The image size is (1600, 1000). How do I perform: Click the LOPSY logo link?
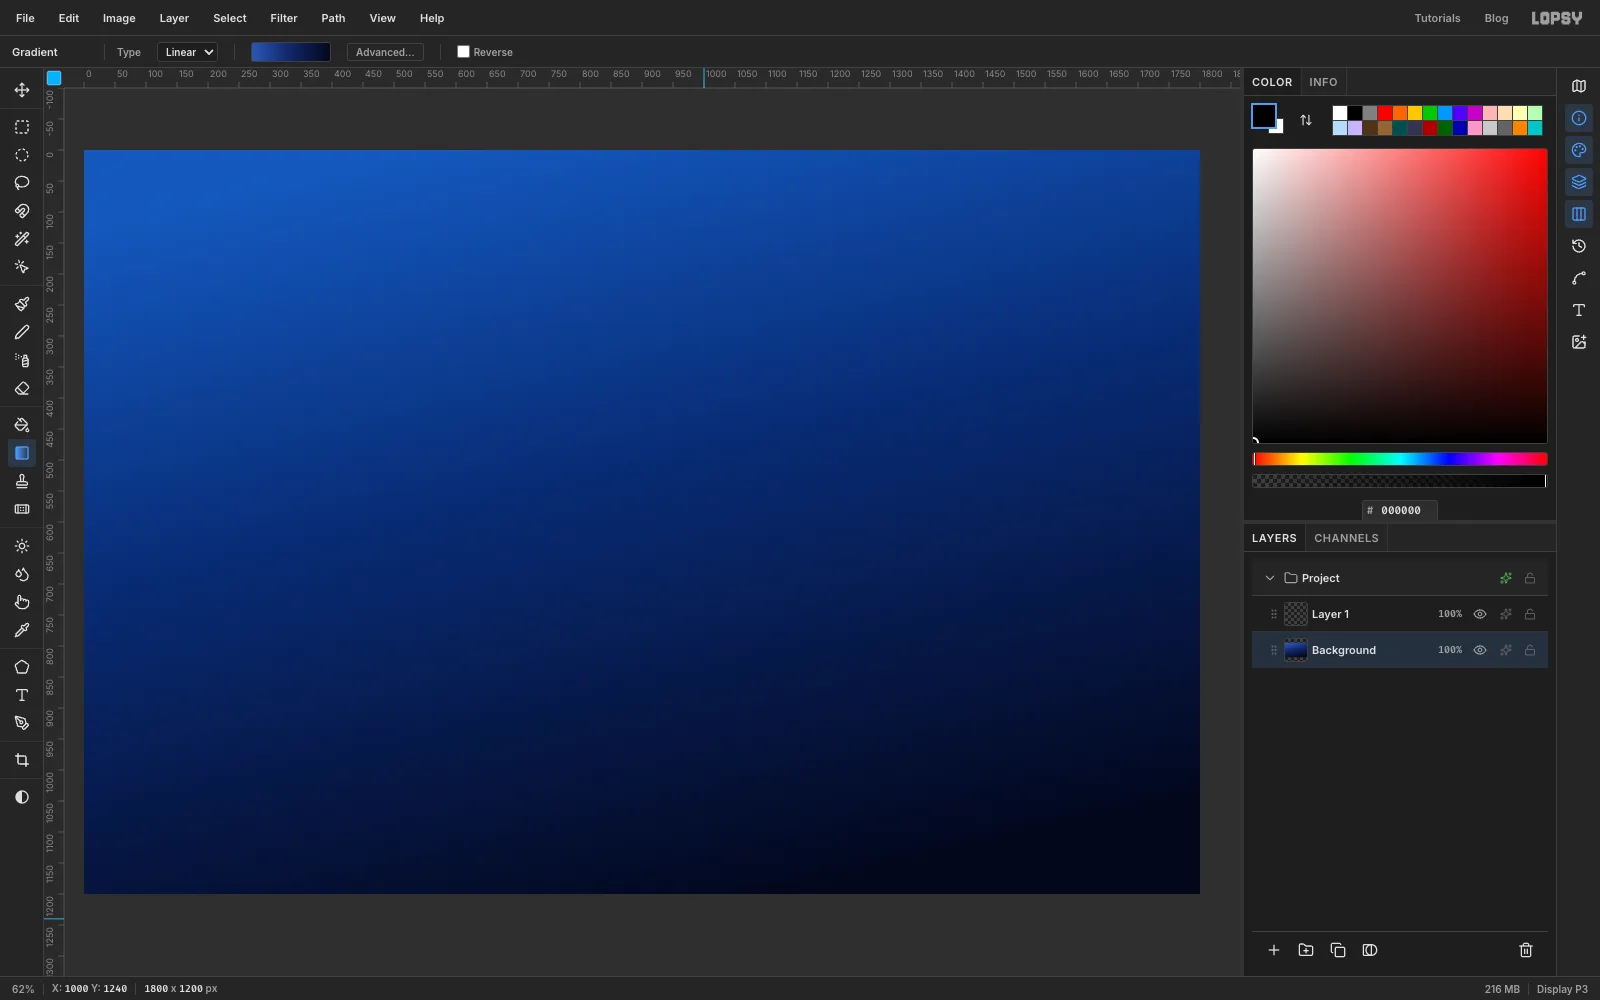coord(1557,18)
